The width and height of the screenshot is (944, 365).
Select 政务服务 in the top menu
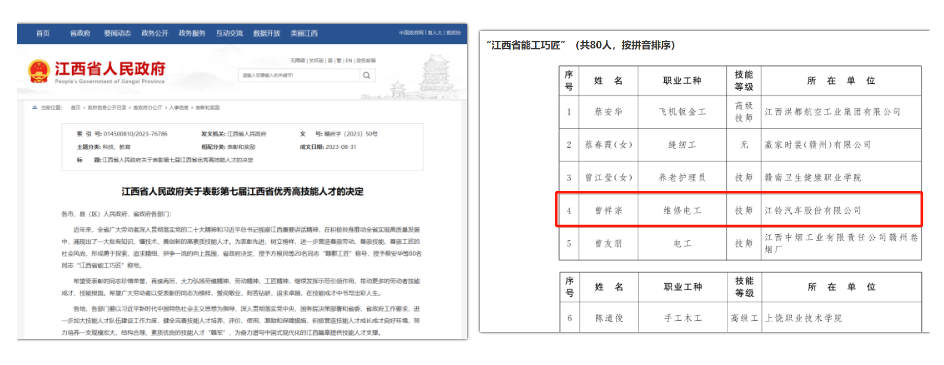(192, 34)
